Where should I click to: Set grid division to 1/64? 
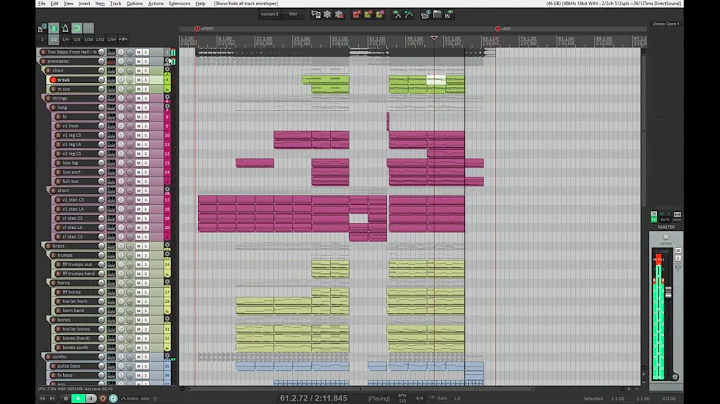click(x=112, y=39)
